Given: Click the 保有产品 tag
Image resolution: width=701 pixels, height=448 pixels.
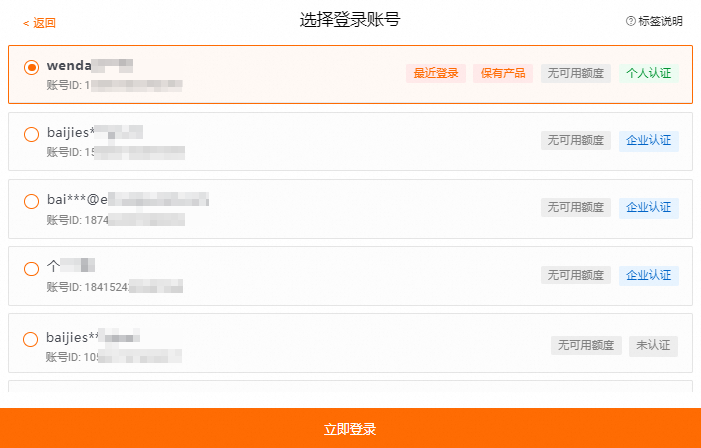Looking at the screenshot, I should (503, 73).
